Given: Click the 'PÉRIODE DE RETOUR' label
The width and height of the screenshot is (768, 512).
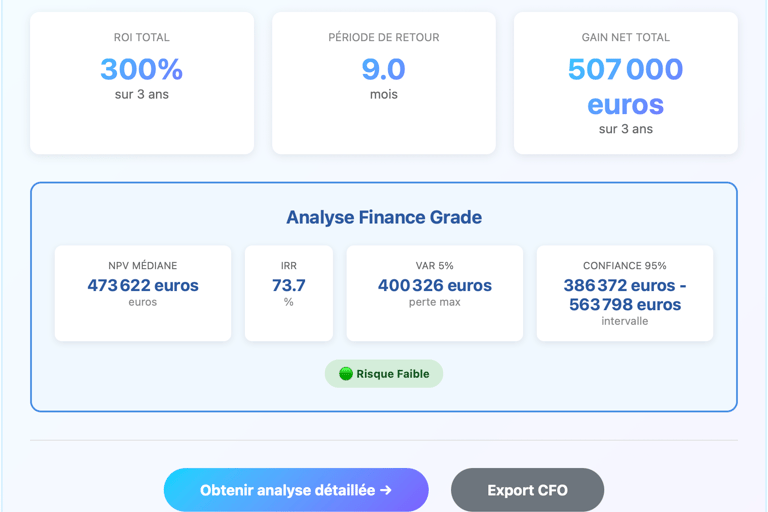Looking at the screenshot, I should tap(384, 37).
